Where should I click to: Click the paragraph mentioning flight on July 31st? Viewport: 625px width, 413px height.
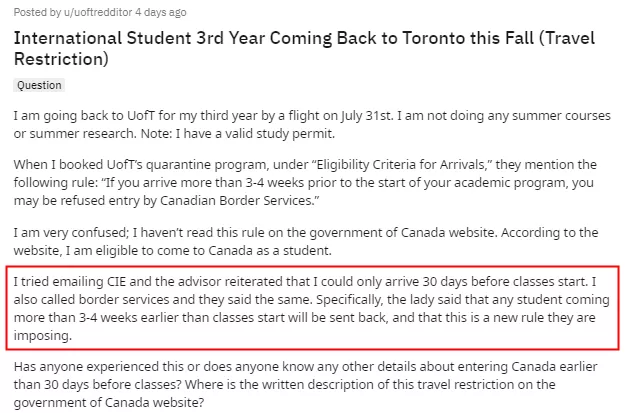312,124
